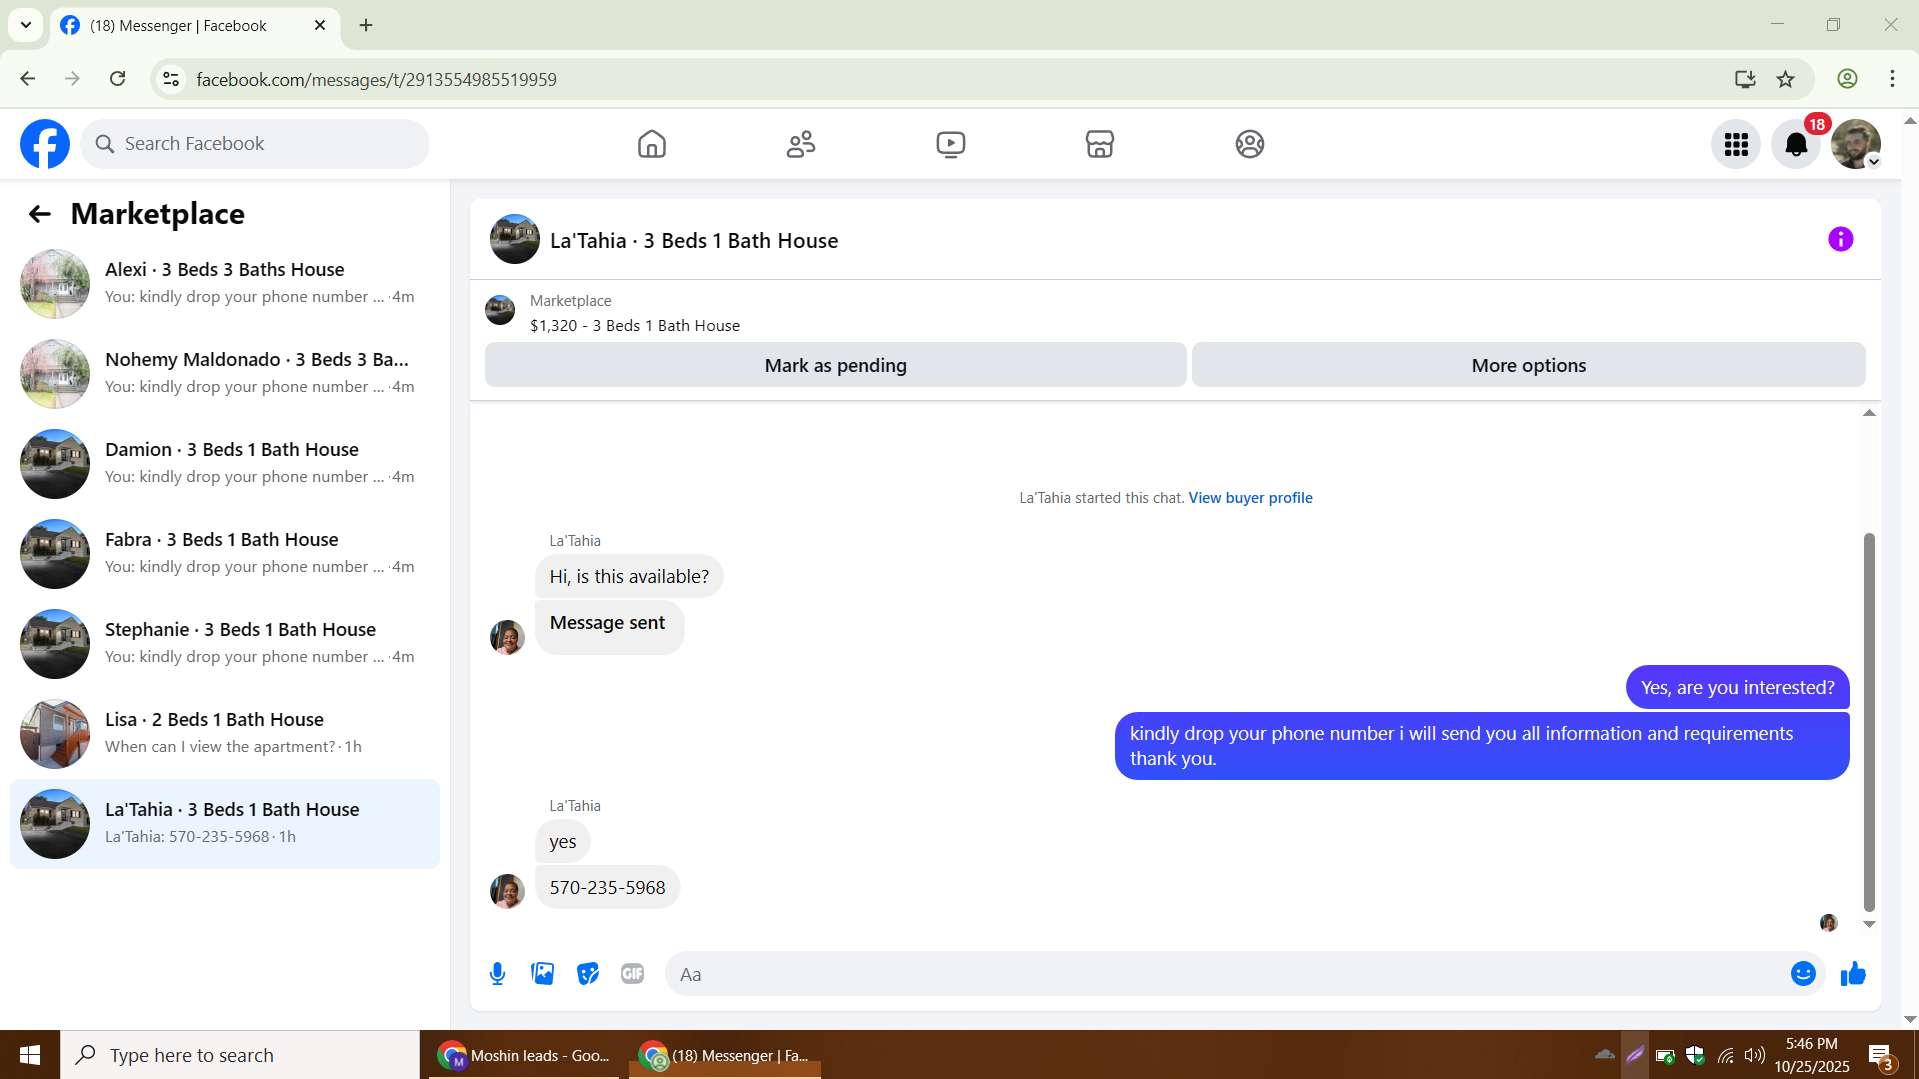Reload the page in browser
Screen dimensions: 1919x1079
[x=118, y=79]
